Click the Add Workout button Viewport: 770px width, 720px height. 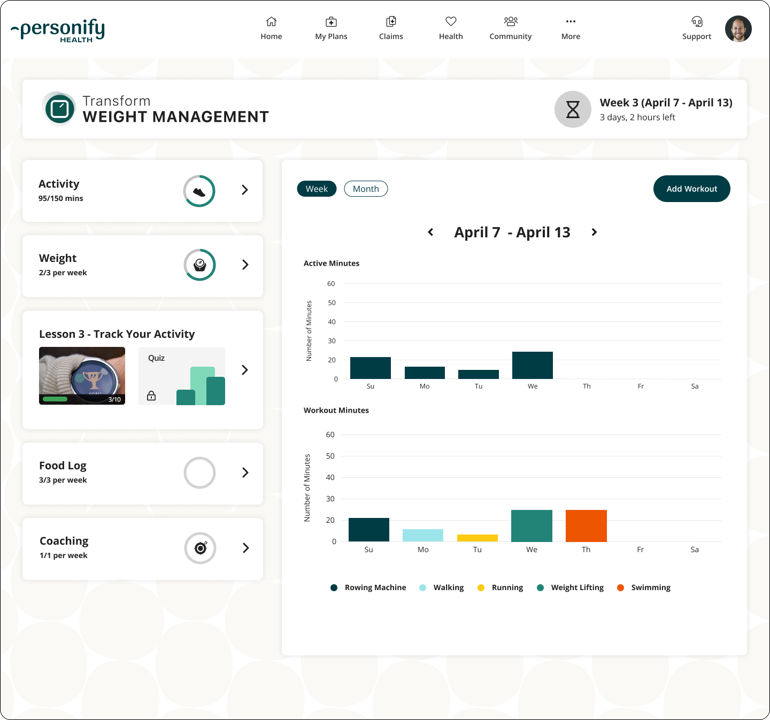pos(691,189)
